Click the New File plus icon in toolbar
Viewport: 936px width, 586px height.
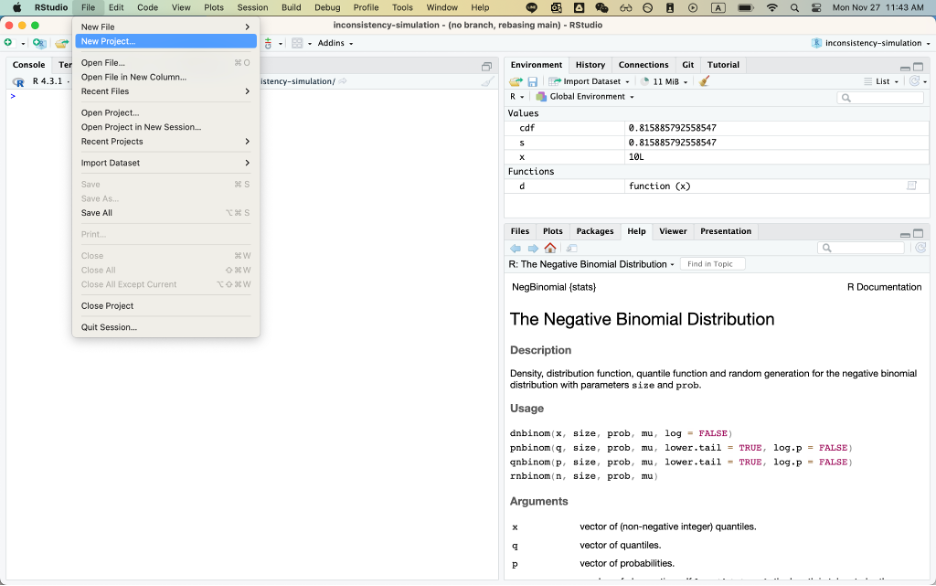tap(8, 43)
